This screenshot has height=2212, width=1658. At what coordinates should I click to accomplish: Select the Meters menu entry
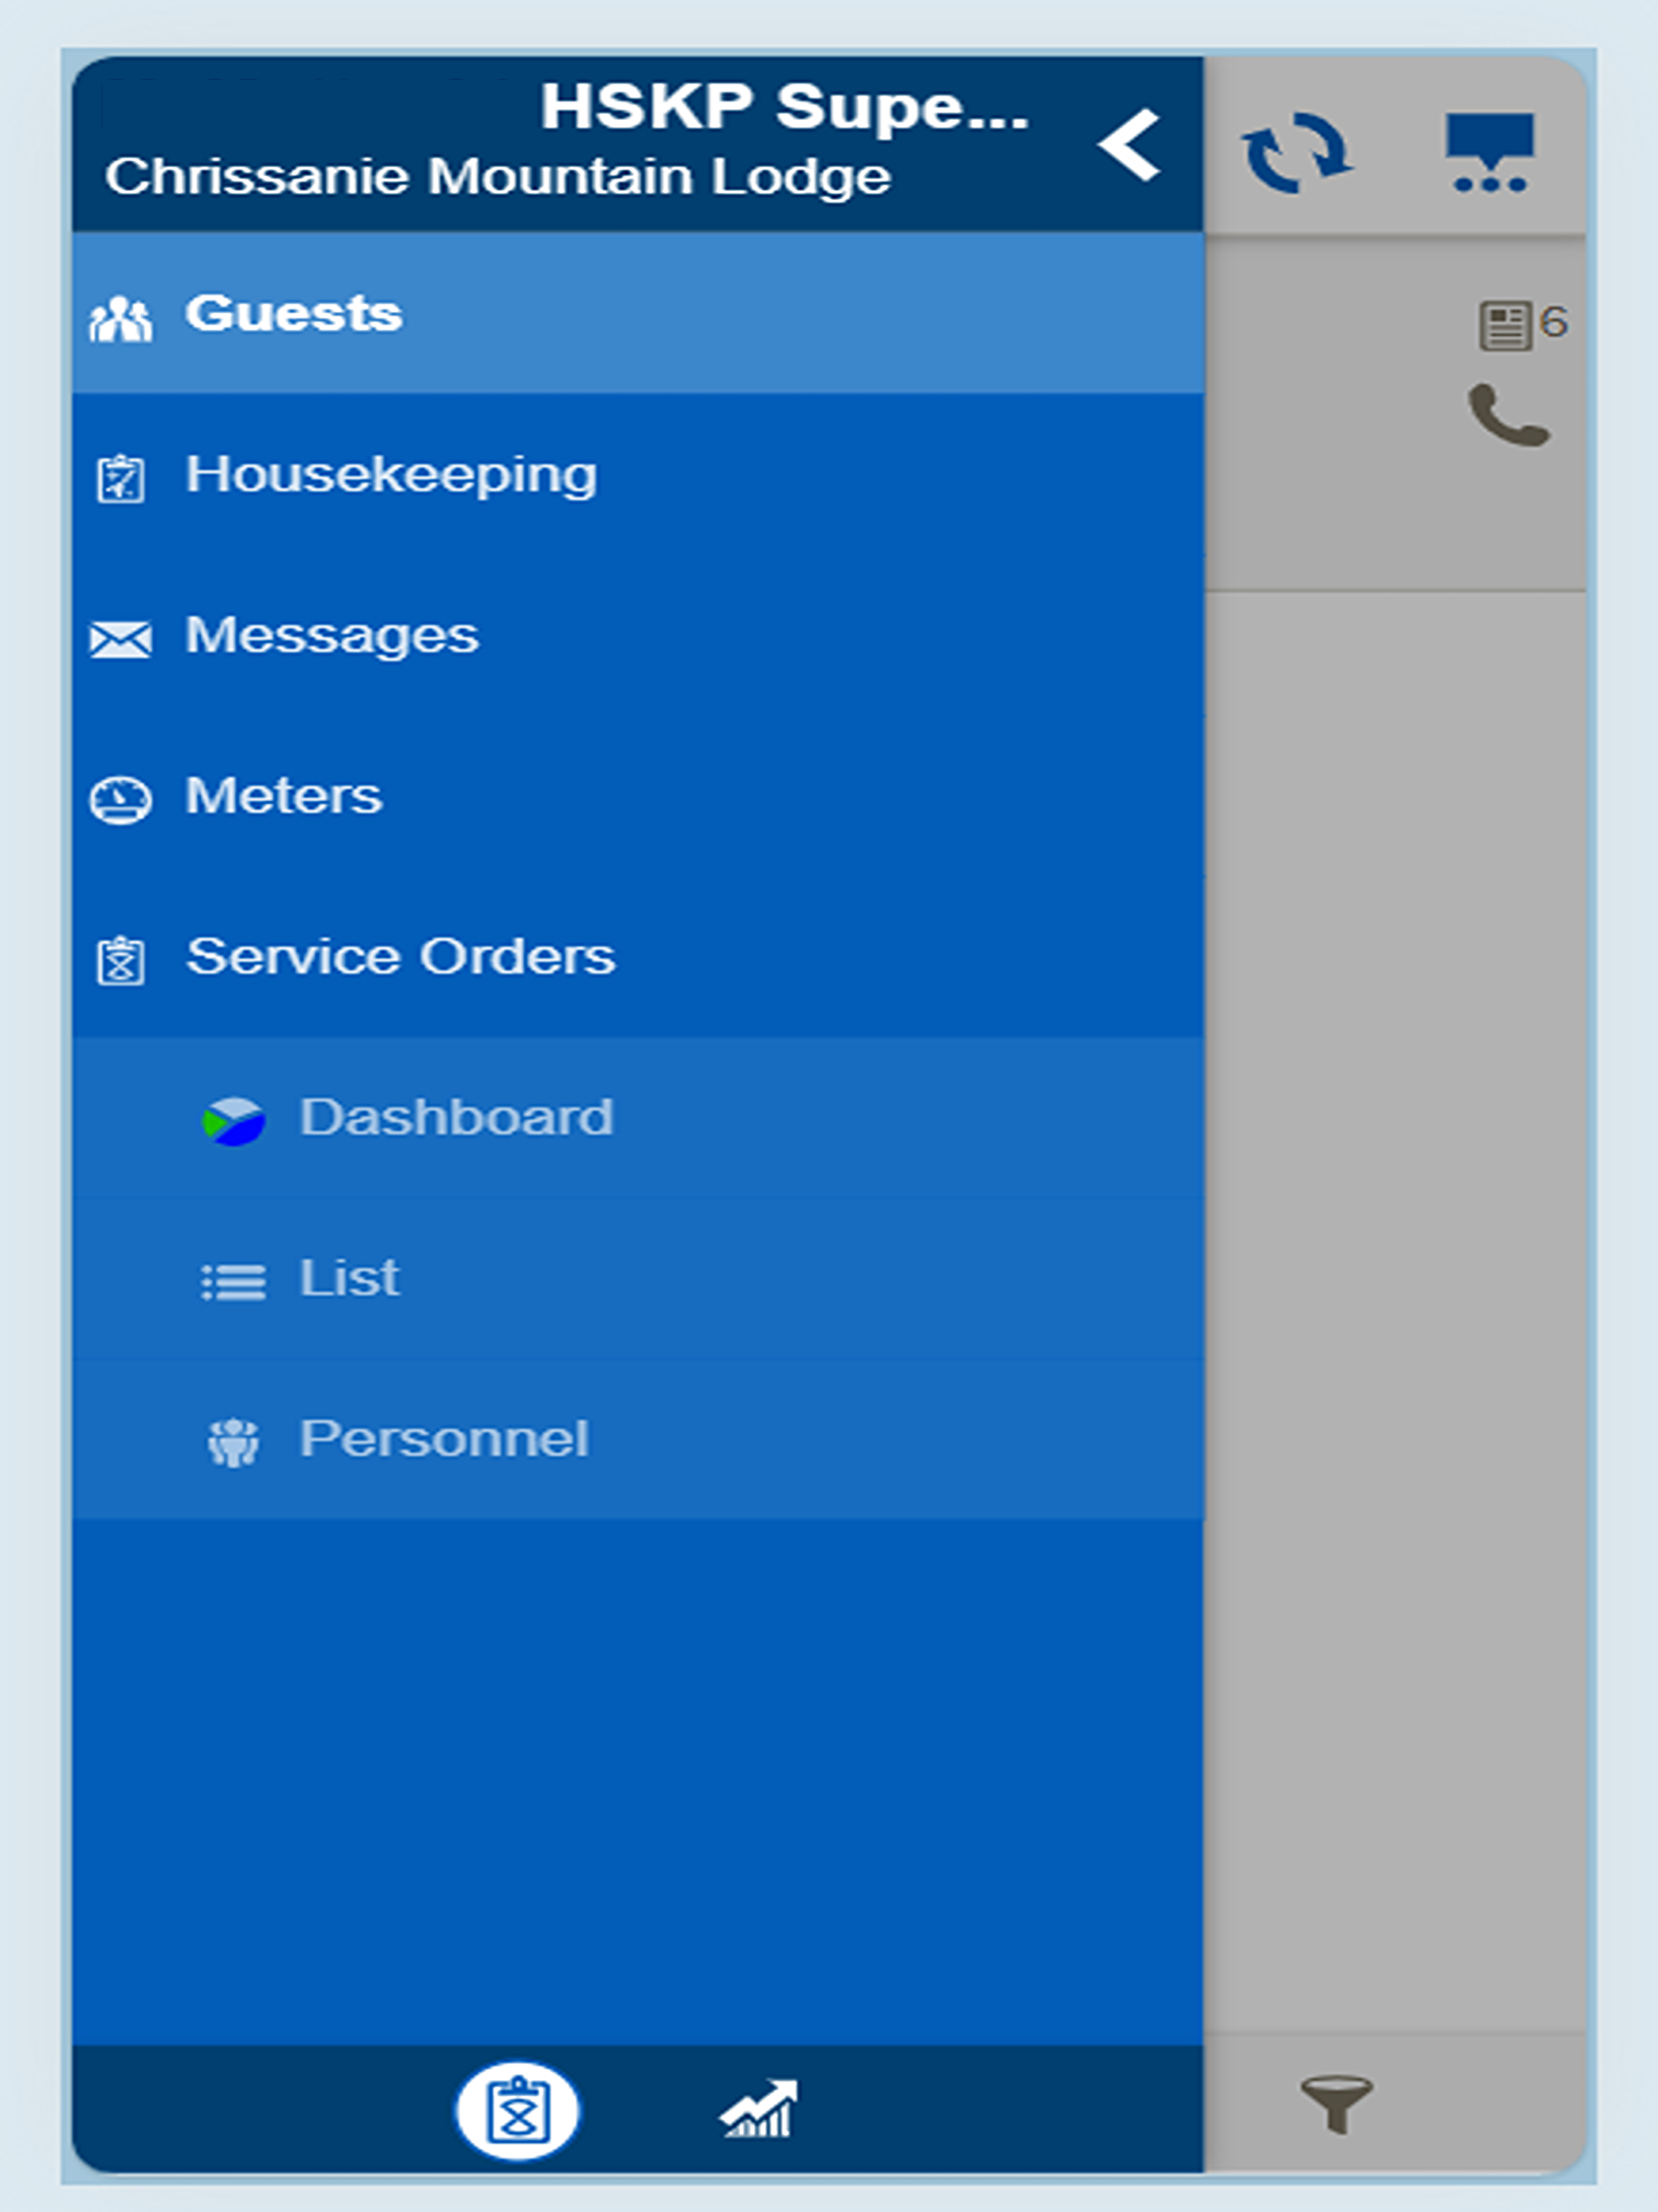coord(284,797)
